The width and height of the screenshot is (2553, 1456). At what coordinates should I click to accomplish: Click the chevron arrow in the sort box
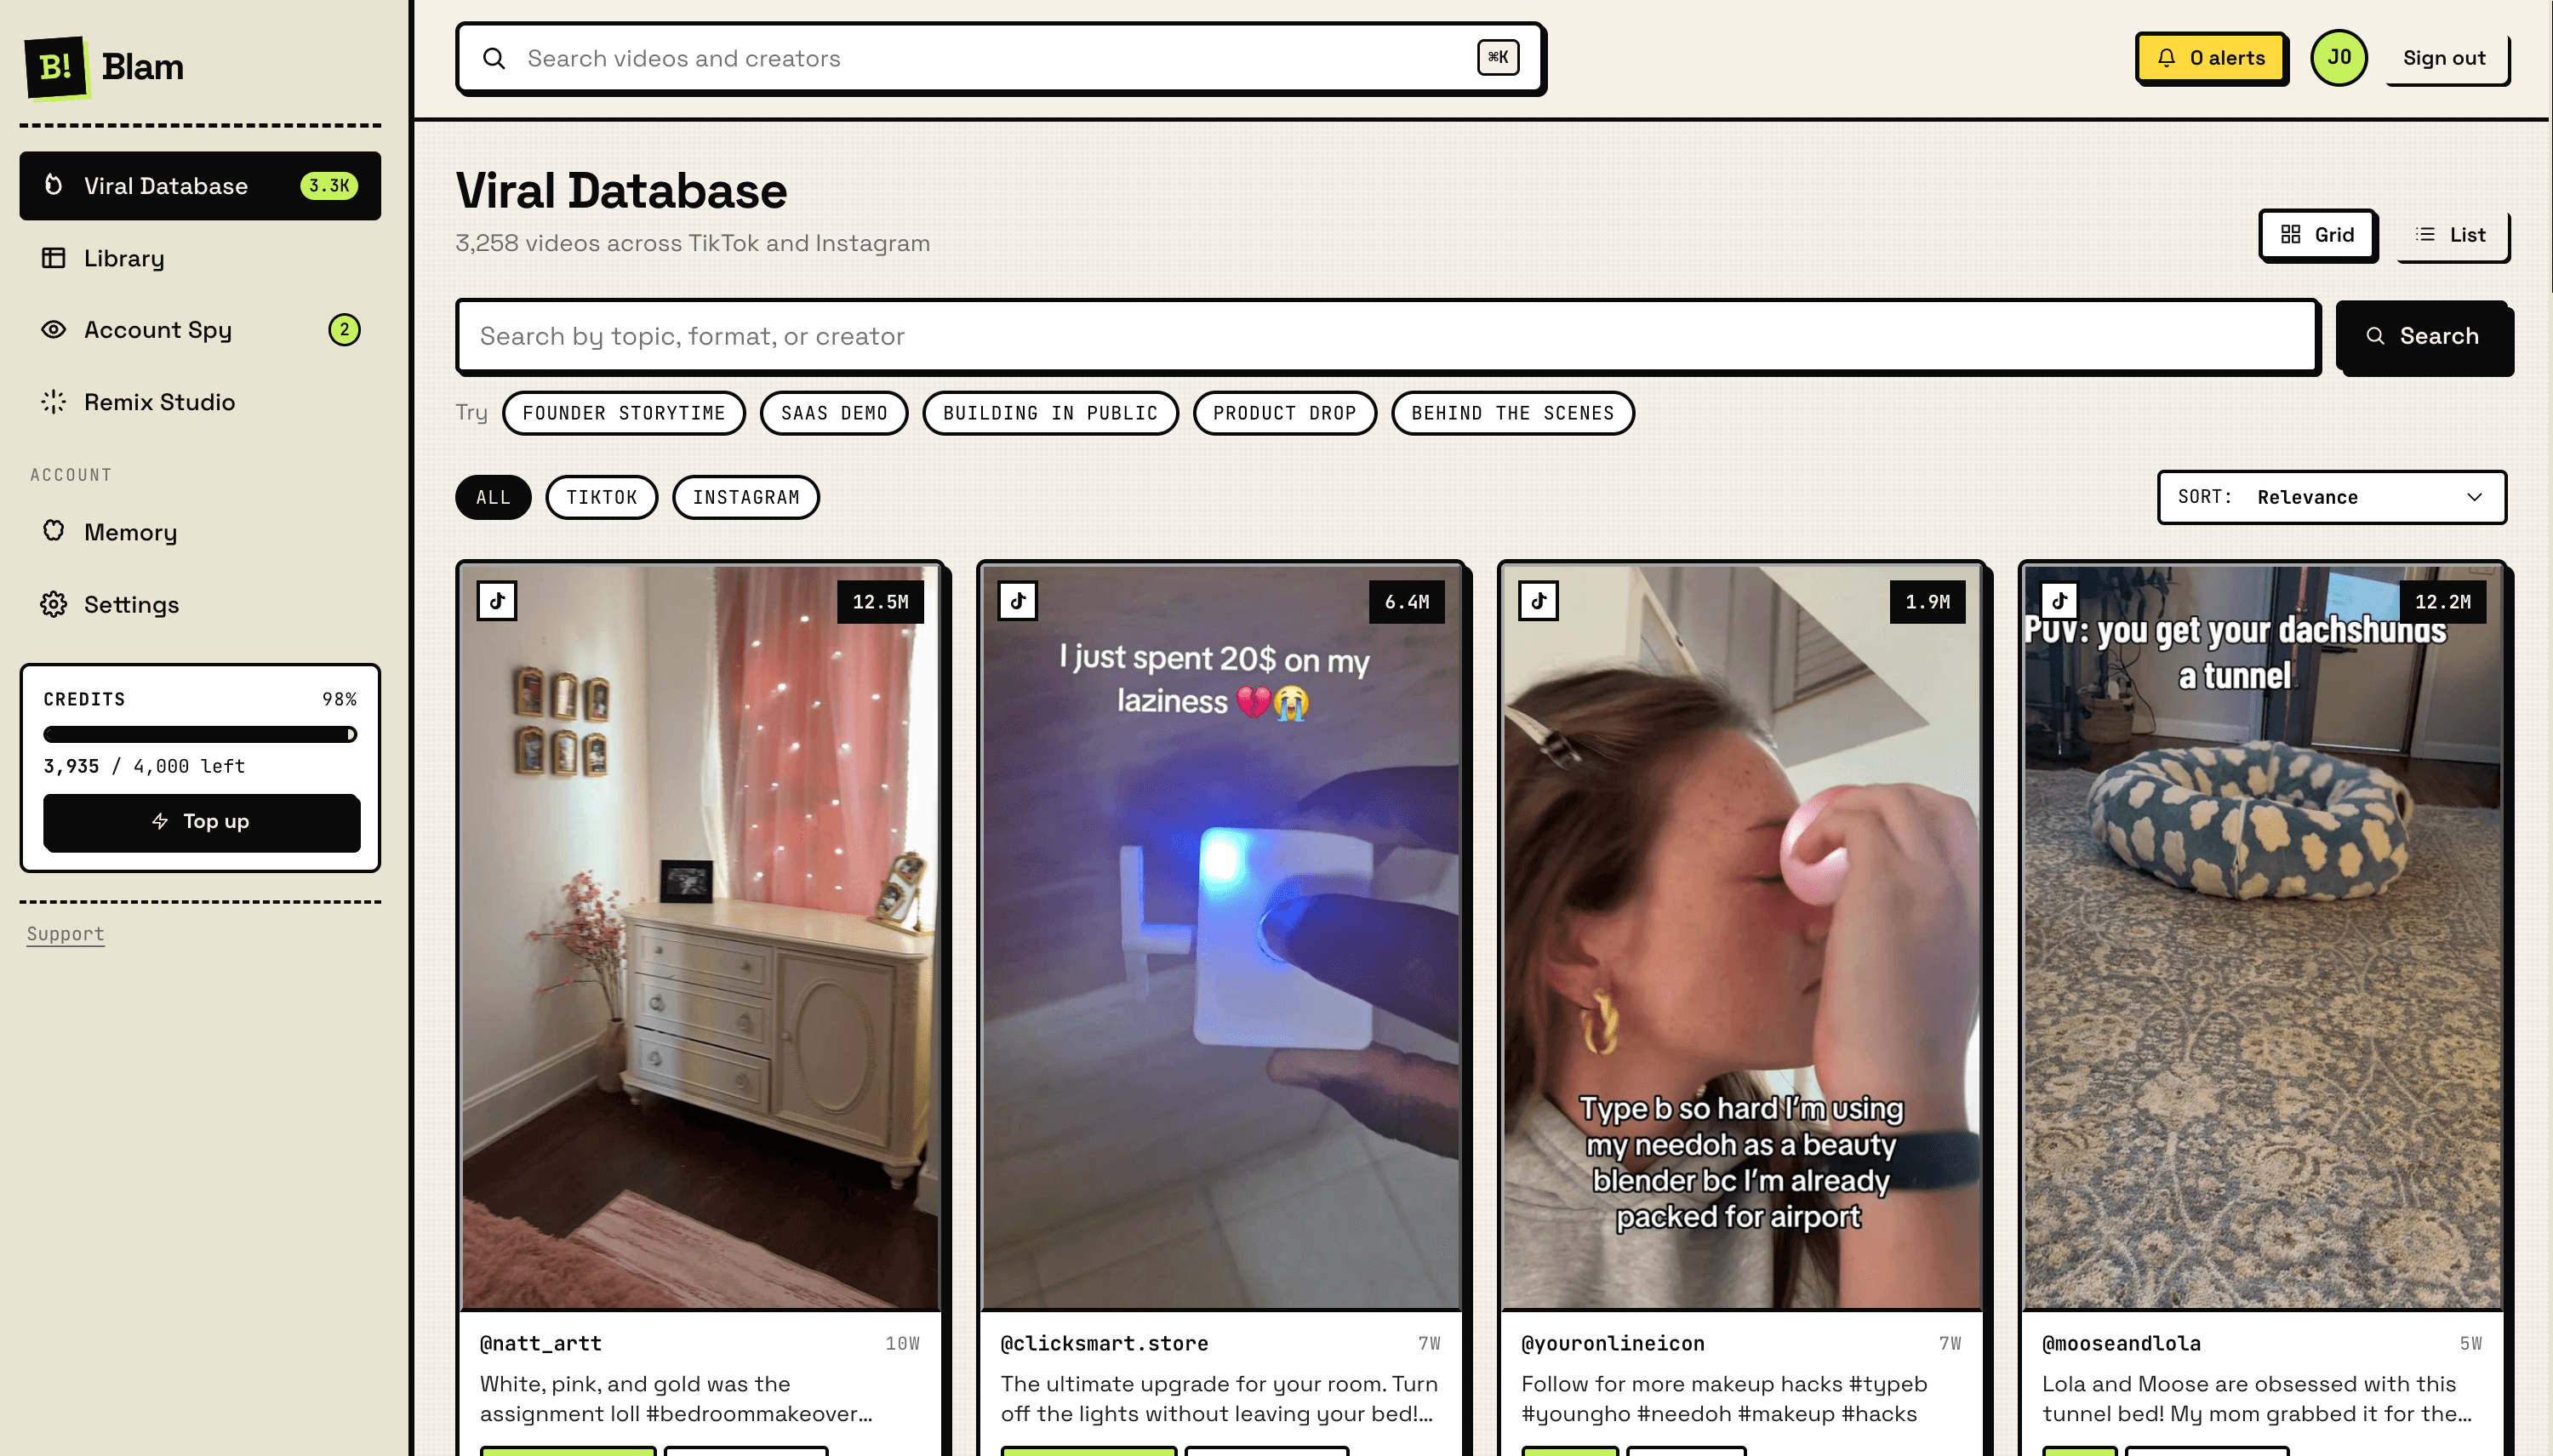[x=2475, y=497]
